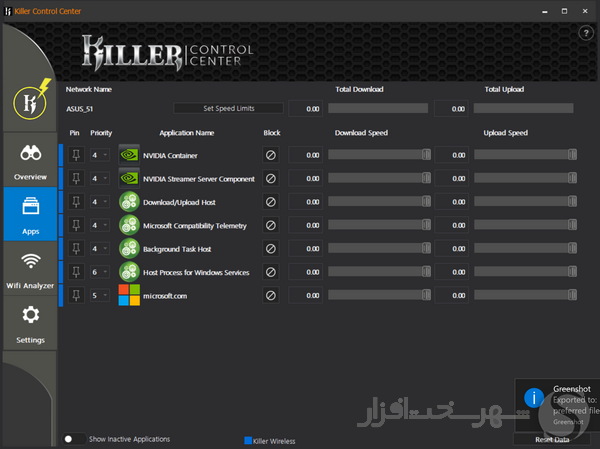
Task: Pin Host Process for Windows Services
Action: pos(76,272)
